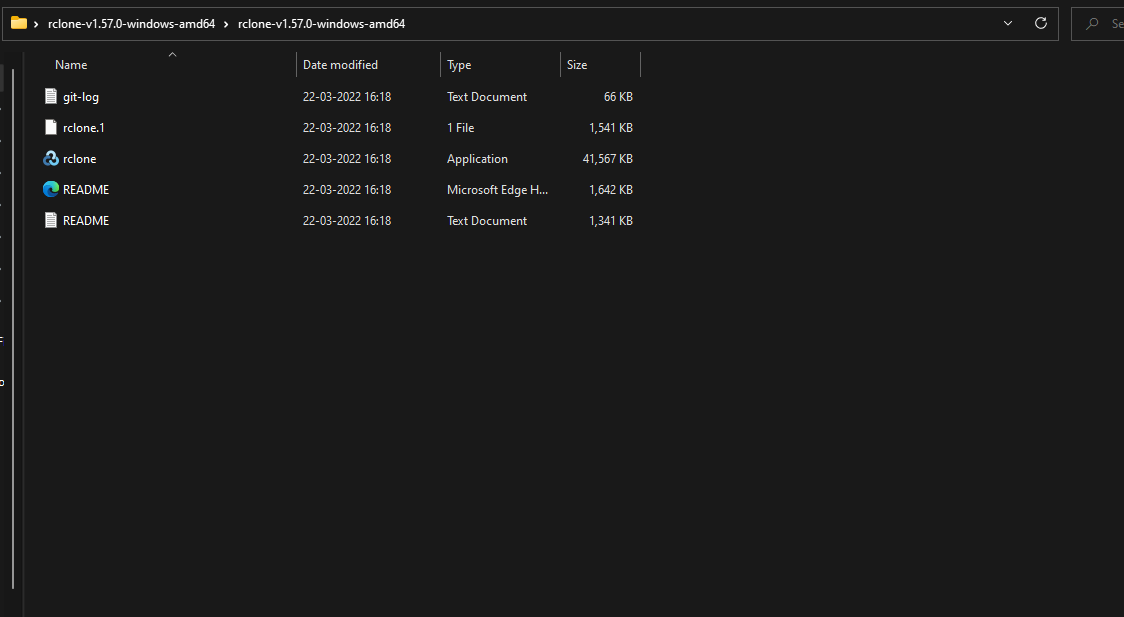The image size is (1124, 617).
Task: Click the date modified of rclone application
Action: (347, 158)
